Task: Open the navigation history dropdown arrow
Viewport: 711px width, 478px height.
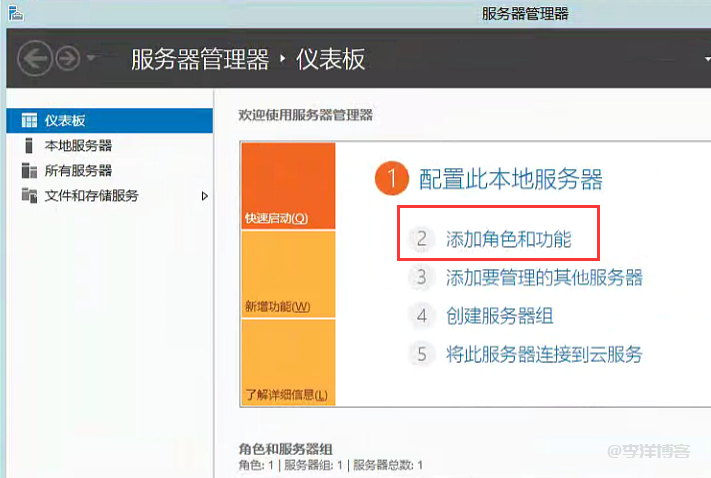Action: [x=91, y=59]
